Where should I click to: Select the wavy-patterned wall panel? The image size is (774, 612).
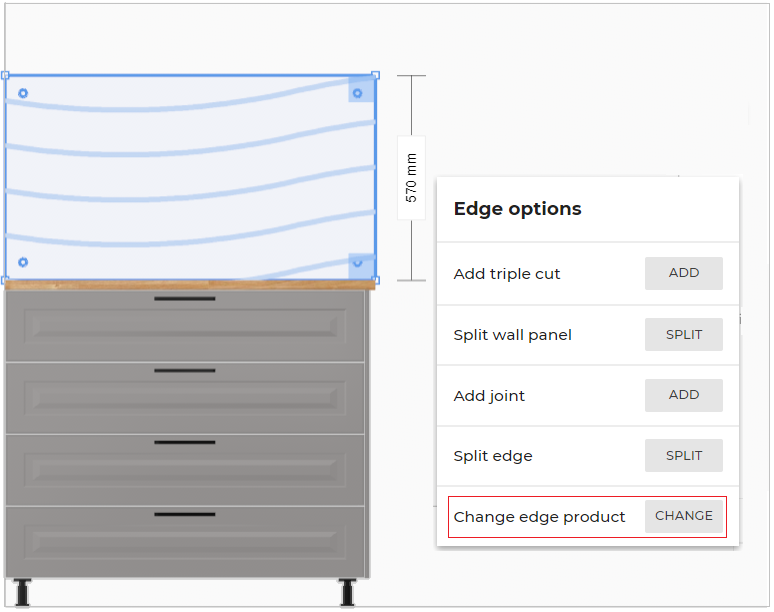pos(190,178)
